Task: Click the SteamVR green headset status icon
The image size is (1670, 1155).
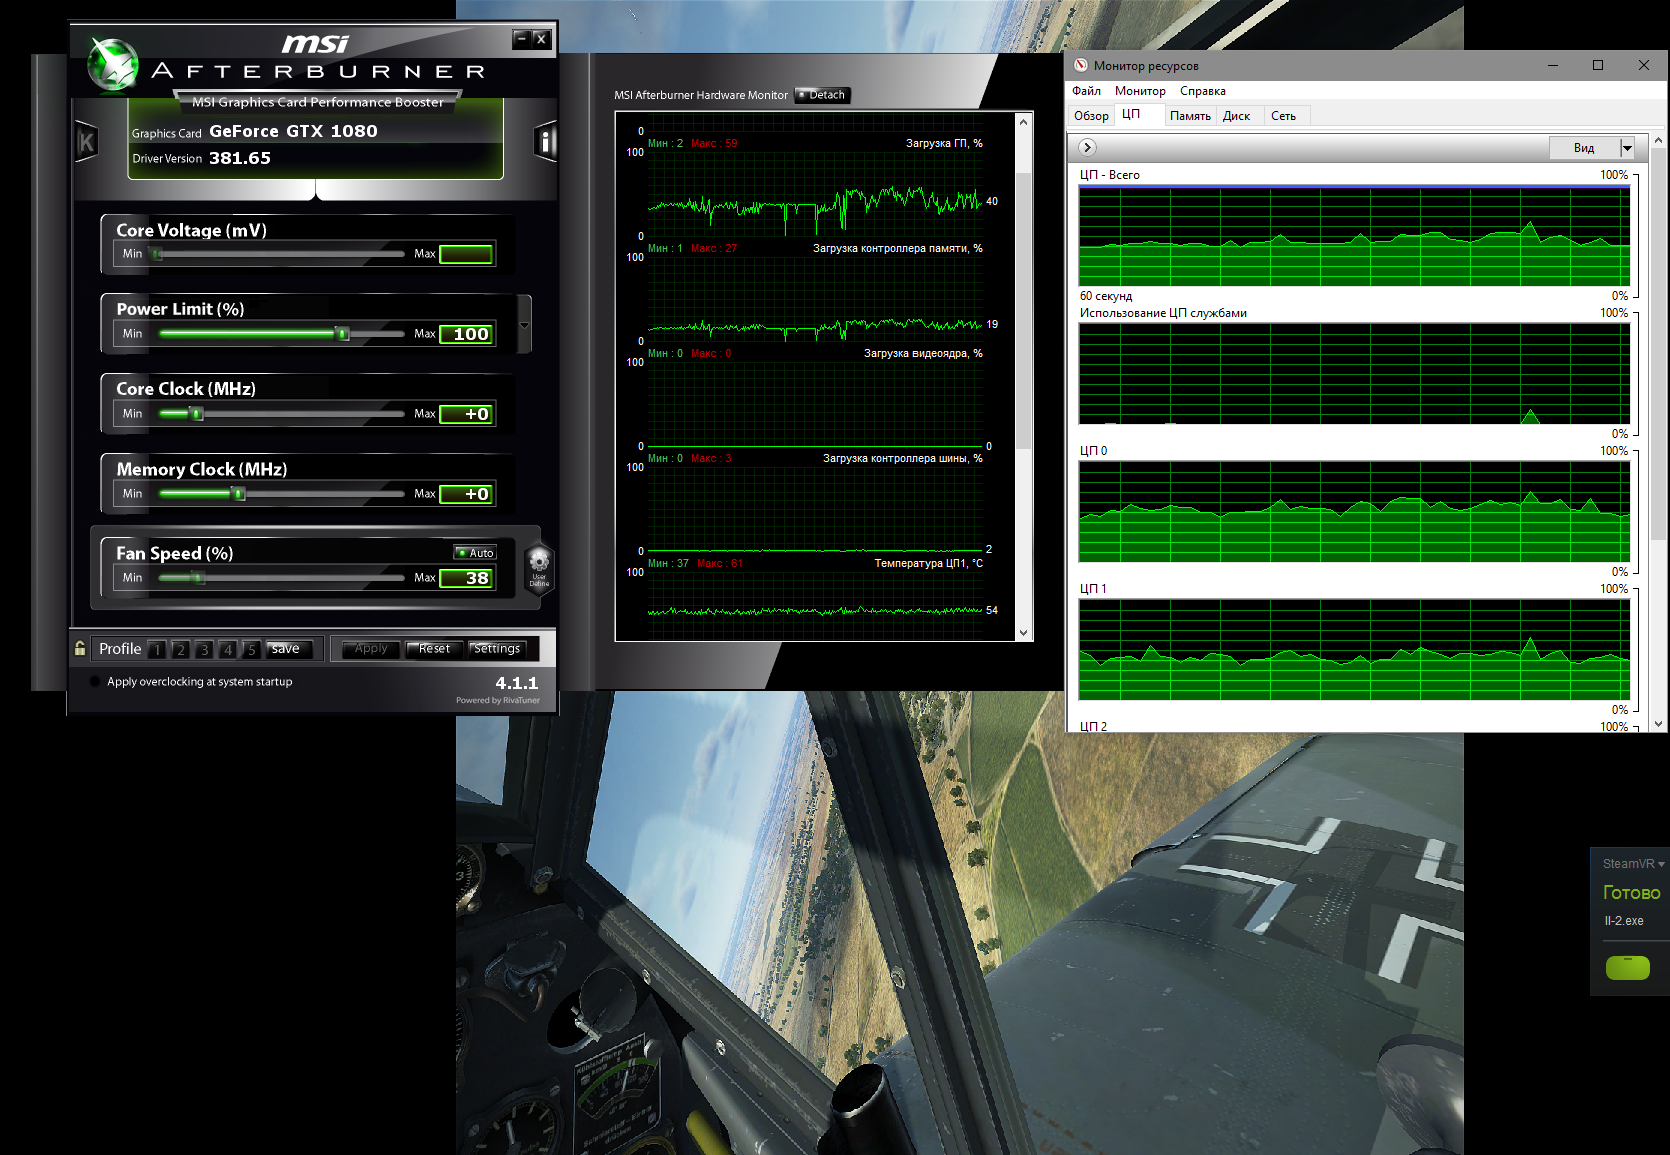Action: tap(1627, 967)
